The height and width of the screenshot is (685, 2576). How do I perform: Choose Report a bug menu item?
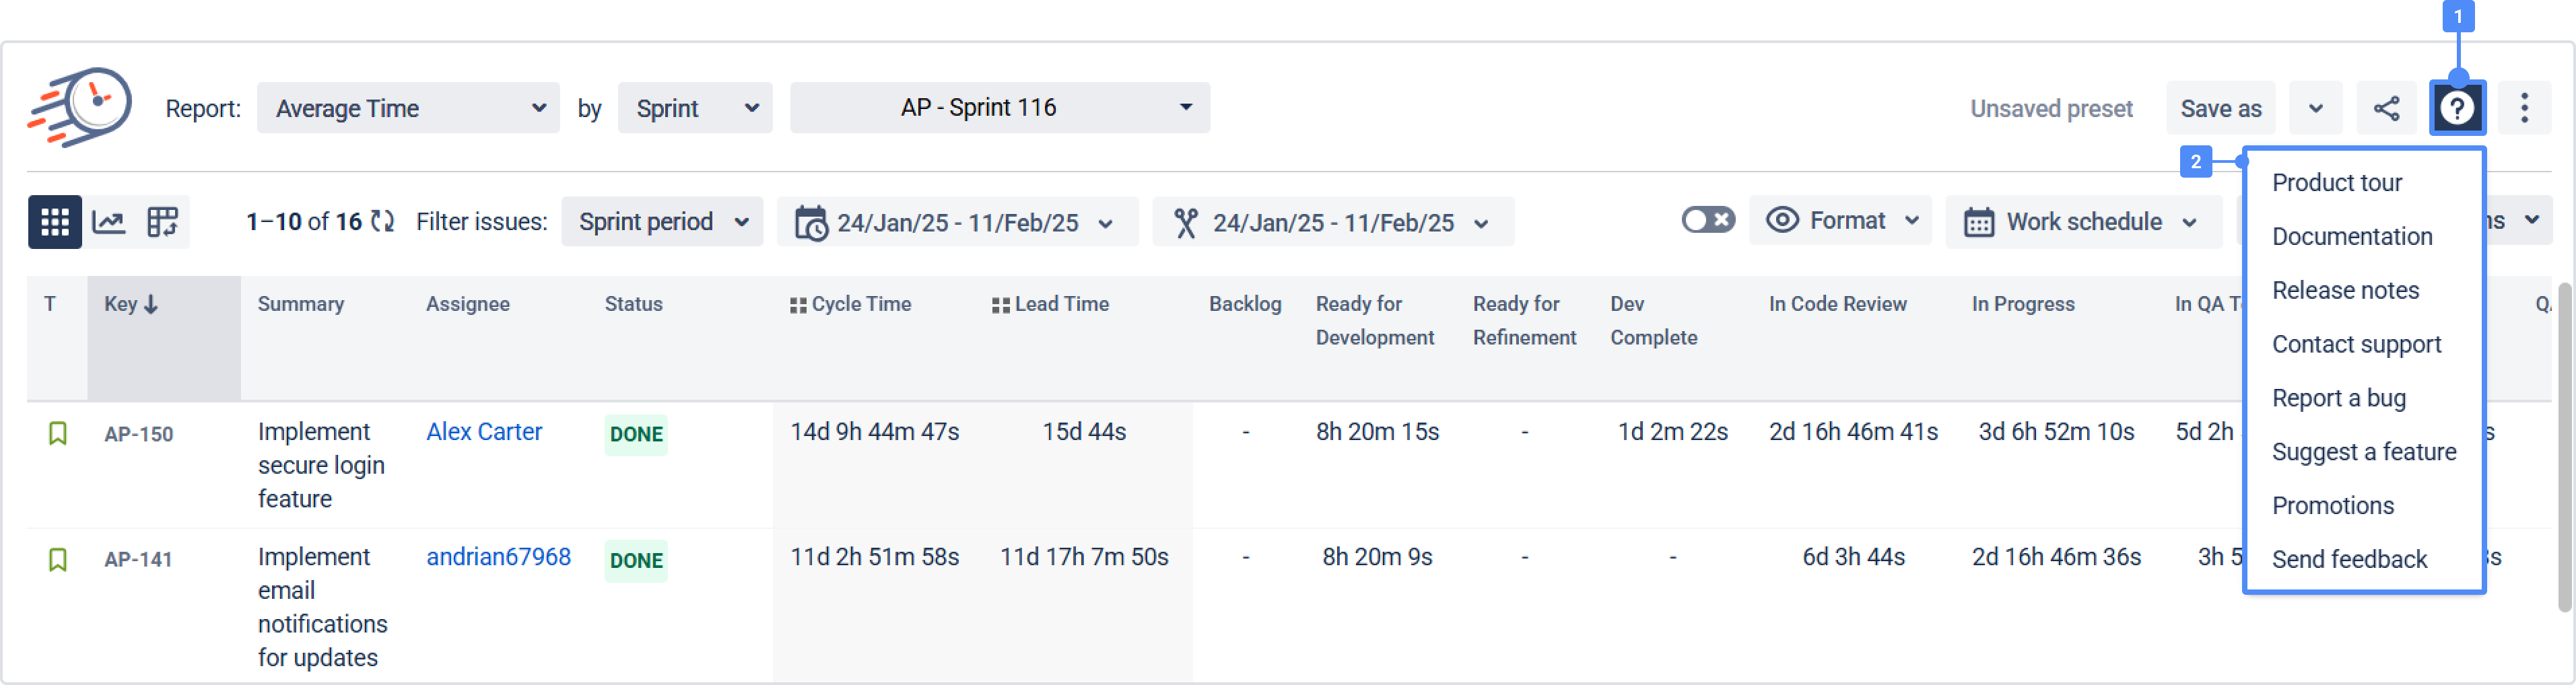(2338, 398)
